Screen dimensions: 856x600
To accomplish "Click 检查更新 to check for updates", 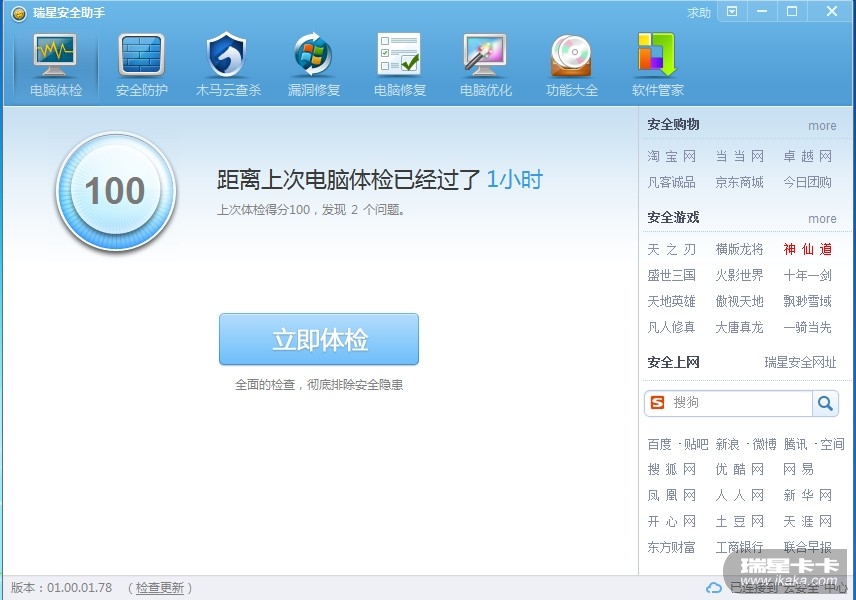I will pos(159,588).
